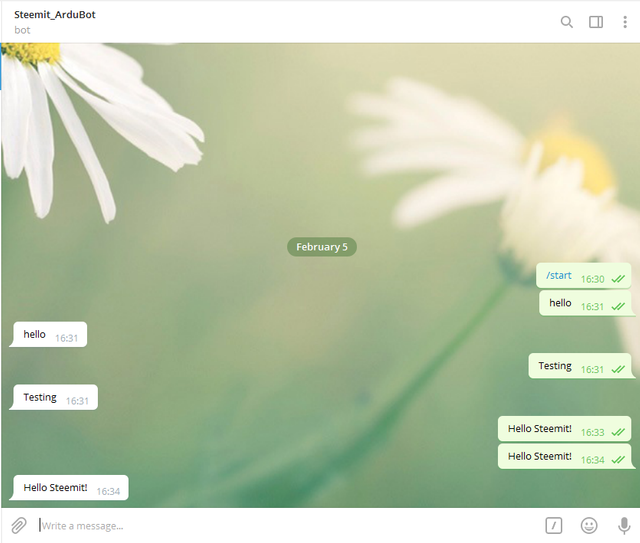This screenshot has width=640, height=543.
Task: Select the received hello message bubble
Action: tap(48, 334)
